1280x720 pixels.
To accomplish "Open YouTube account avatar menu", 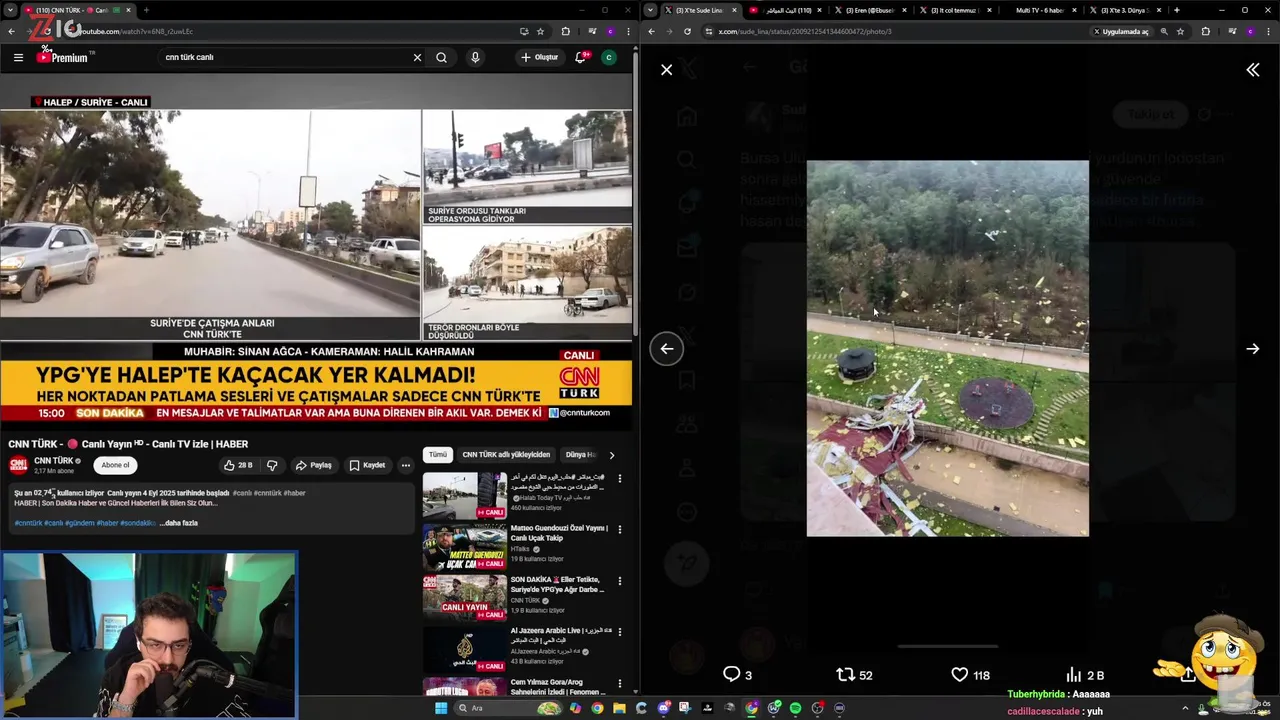I will click(x=608, y=57).
